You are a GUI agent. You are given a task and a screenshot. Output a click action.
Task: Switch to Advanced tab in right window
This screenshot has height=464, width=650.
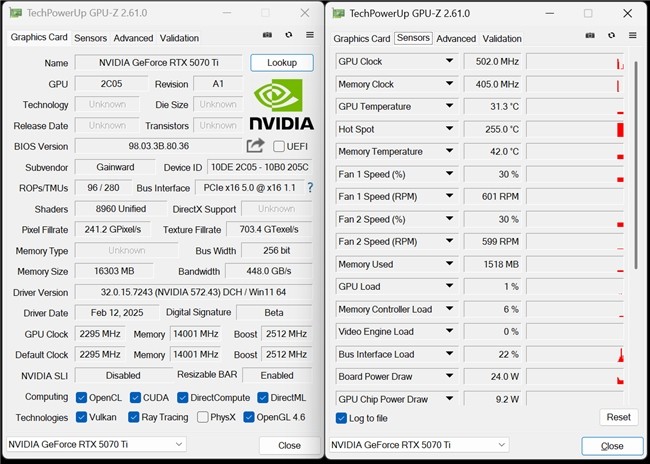coord(456,39)
